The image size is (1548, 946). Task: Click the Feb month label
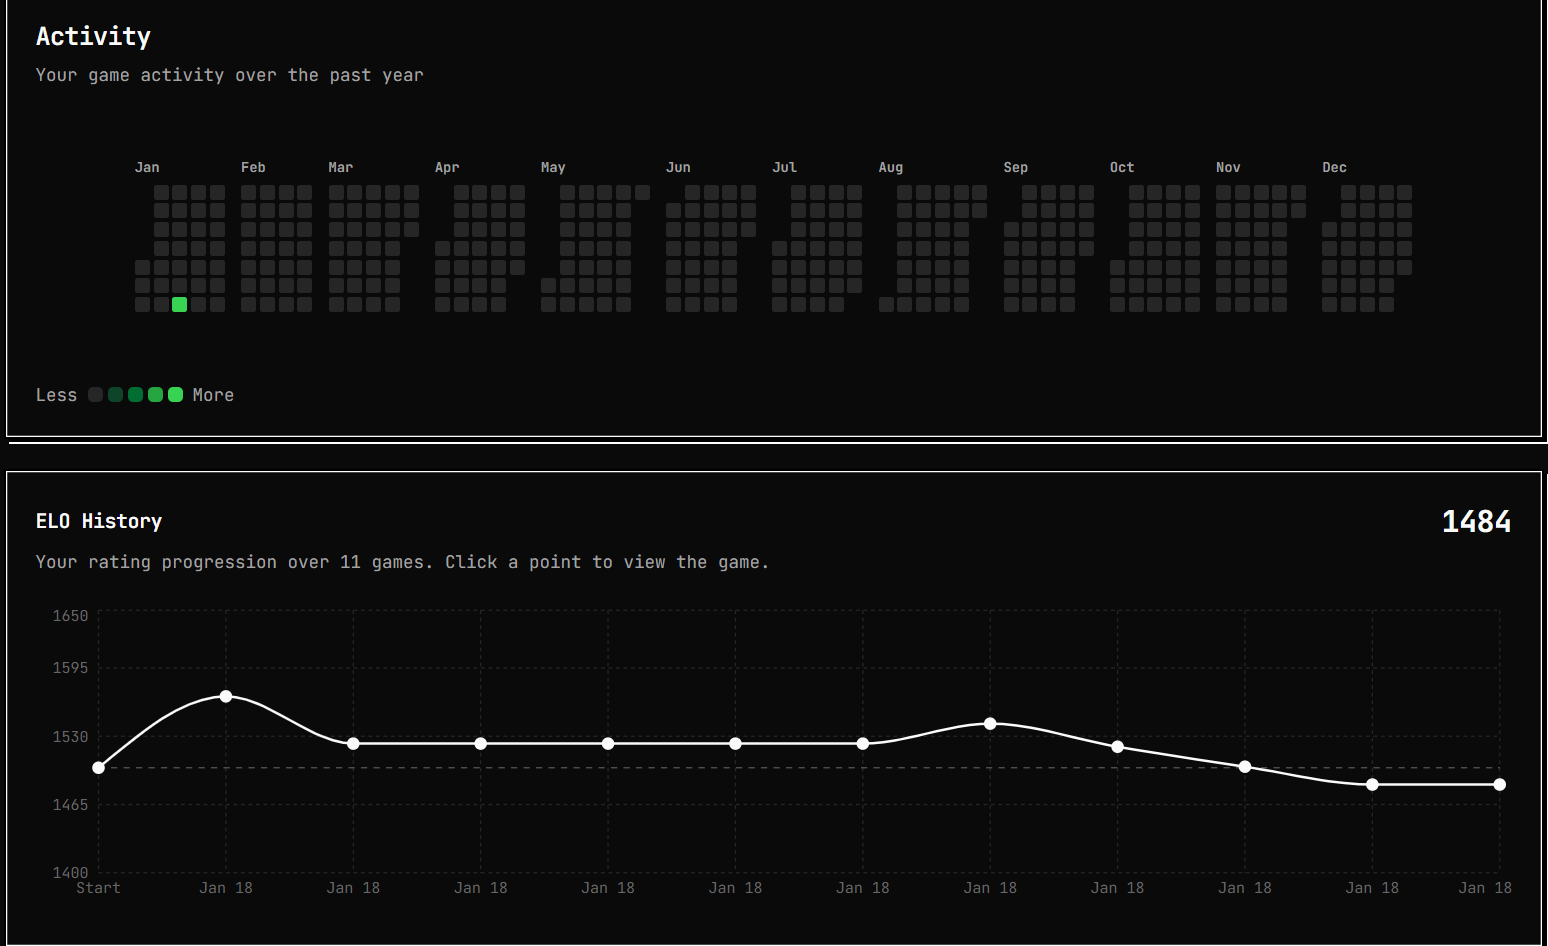click(x=253, y=167)
